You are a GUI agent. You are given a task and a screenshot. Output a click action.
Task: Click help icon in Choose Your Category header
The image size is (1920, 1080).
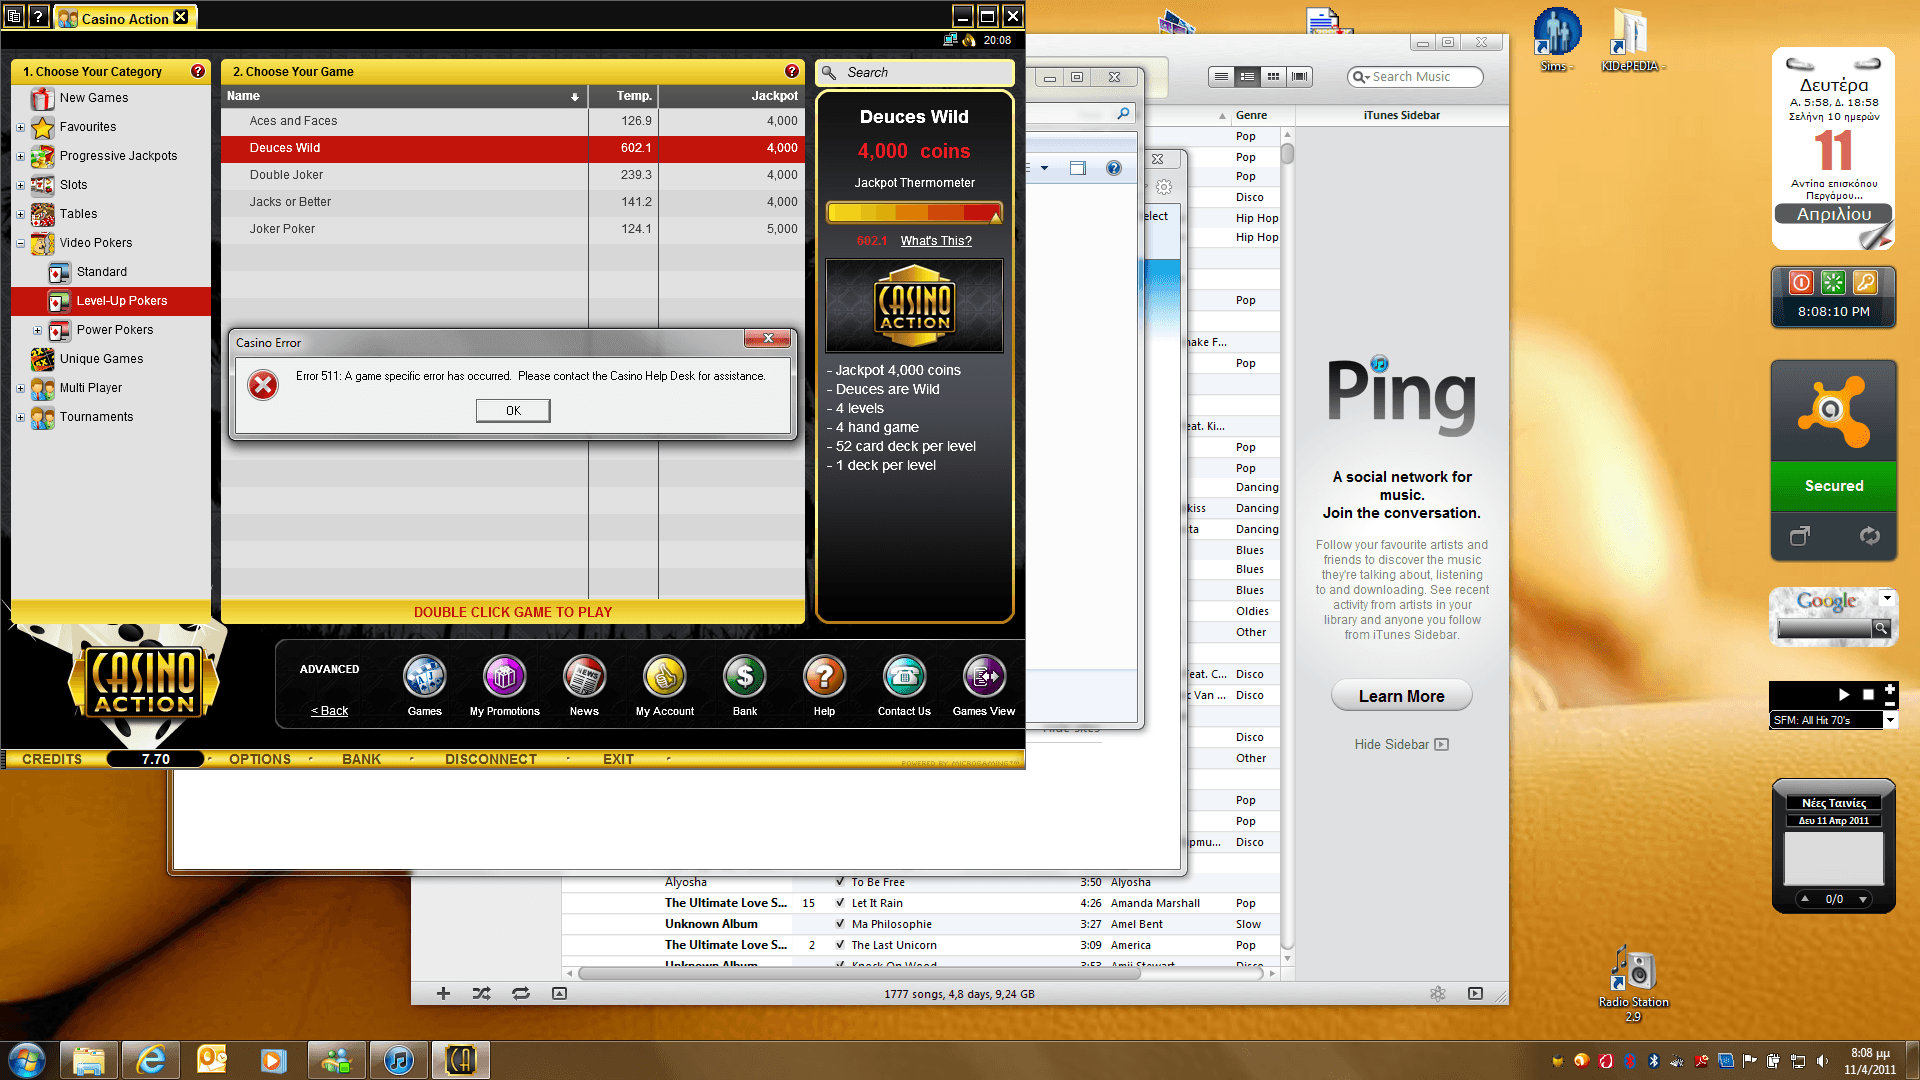(x=198, y=71)
